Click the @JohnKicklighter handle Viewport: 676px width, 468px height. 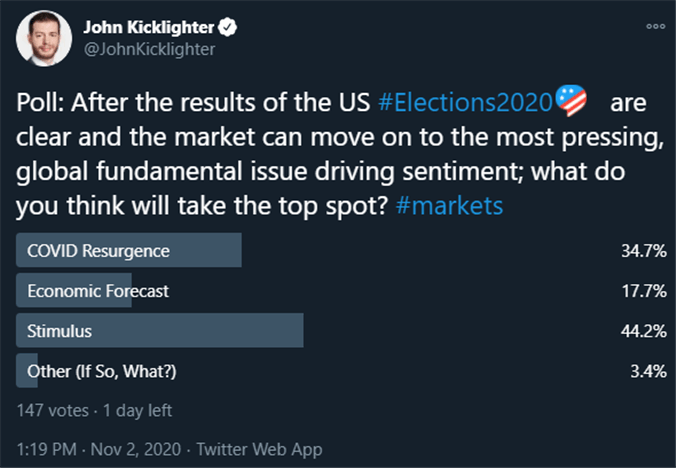(x=149, y=49)
